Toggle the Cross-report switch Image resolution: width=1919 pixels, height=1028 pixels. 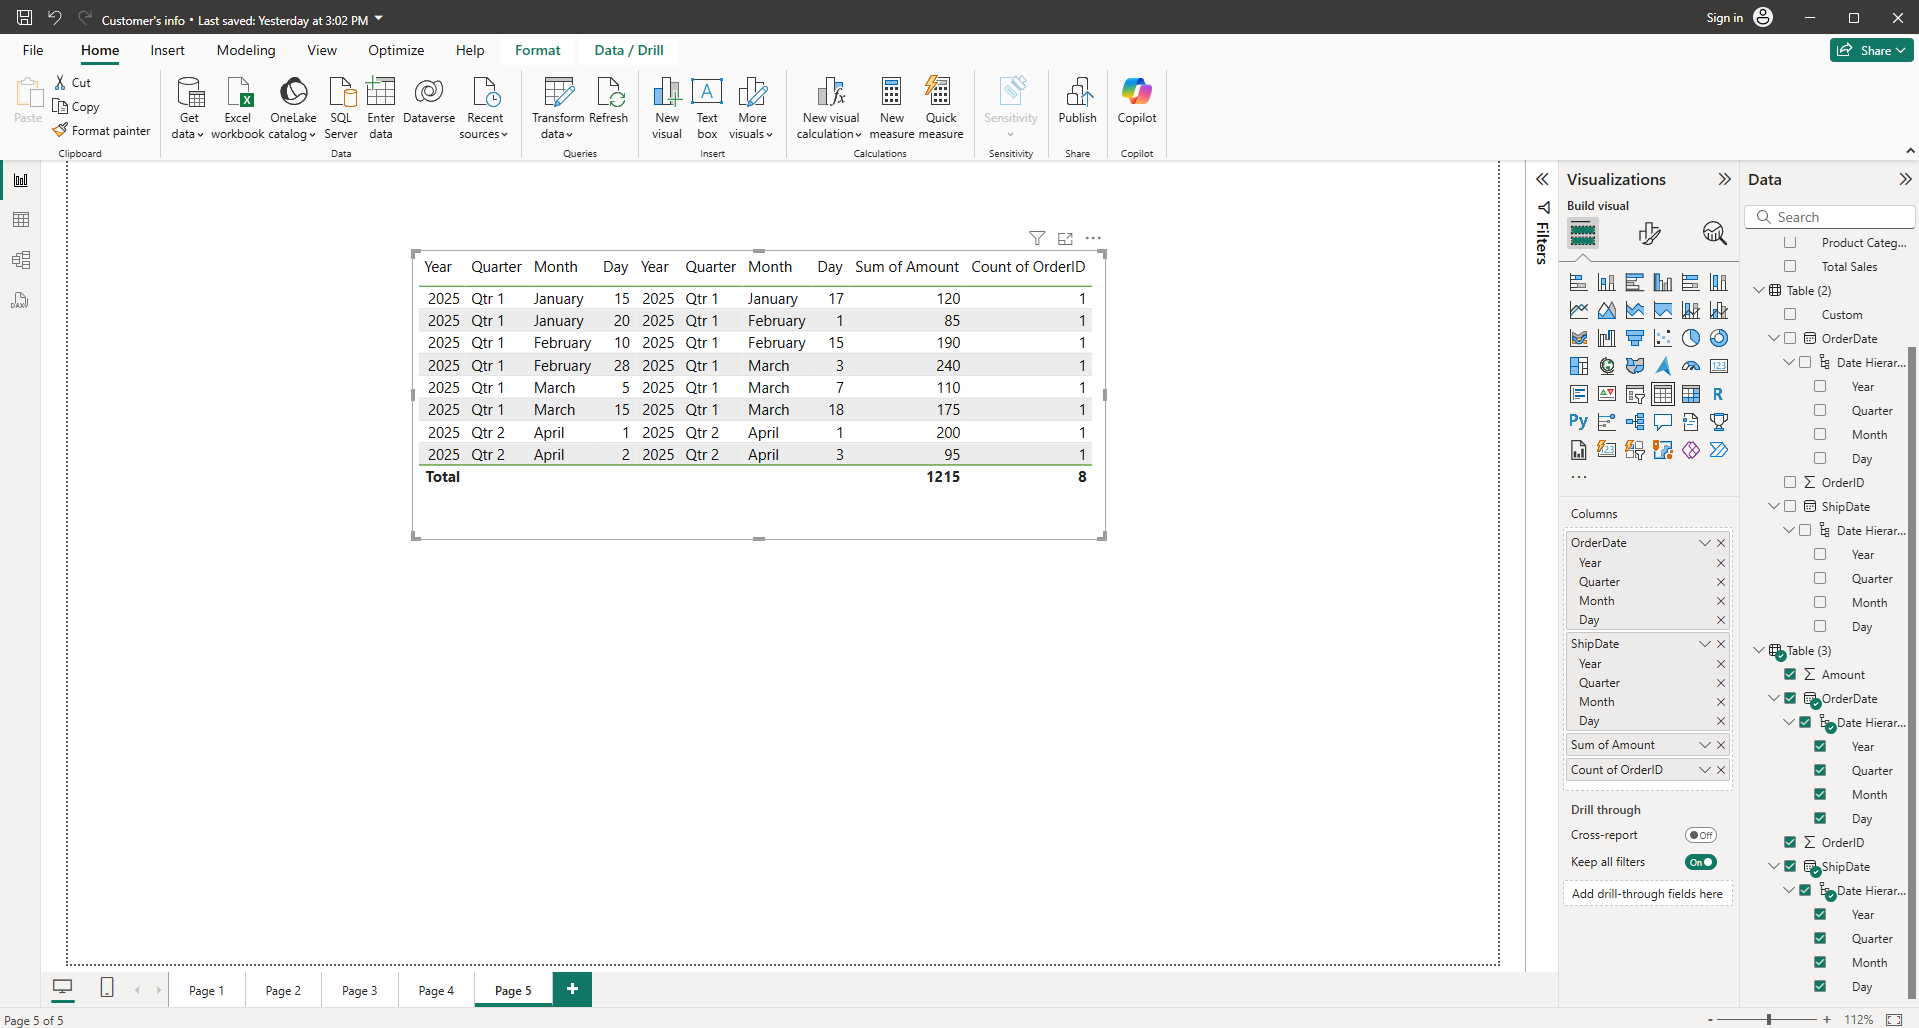click(x=1700, y=835)
